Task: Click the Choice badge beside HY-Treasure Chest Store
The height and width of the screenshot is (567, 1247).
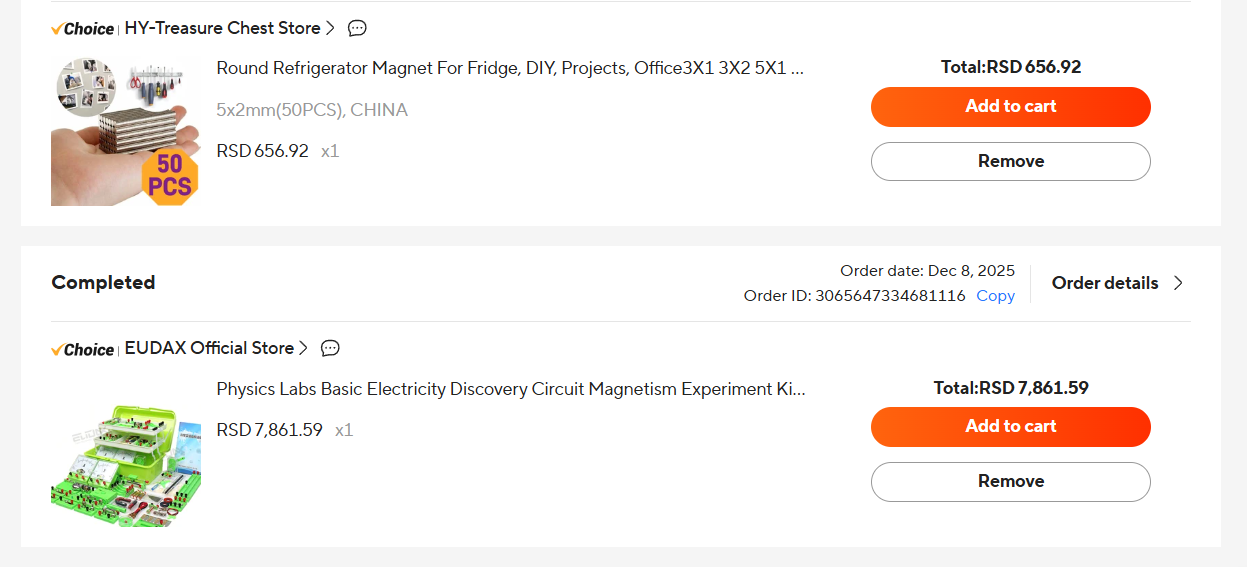Action: (x=83, y=29)
